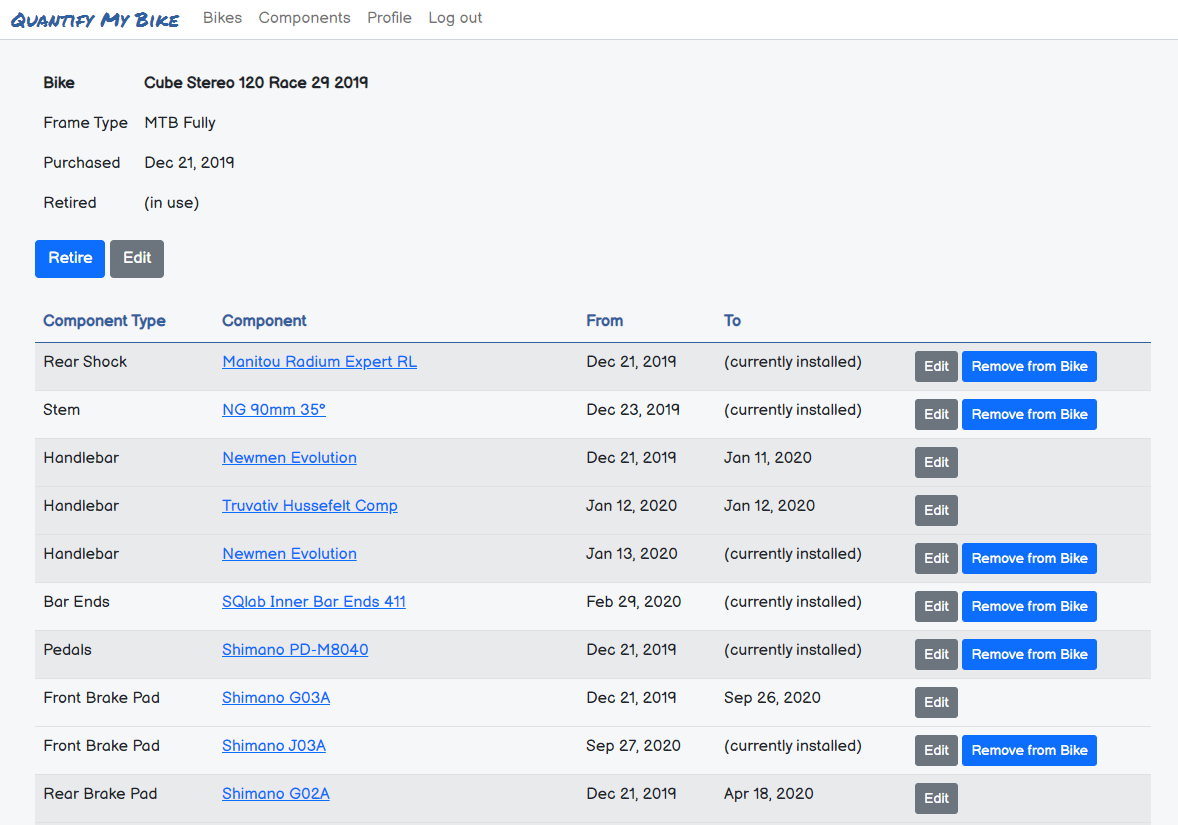Remove the Shimano J03A brake pad from the bike
Viewport: 1178px width, 825px height.
(1029, 751)
